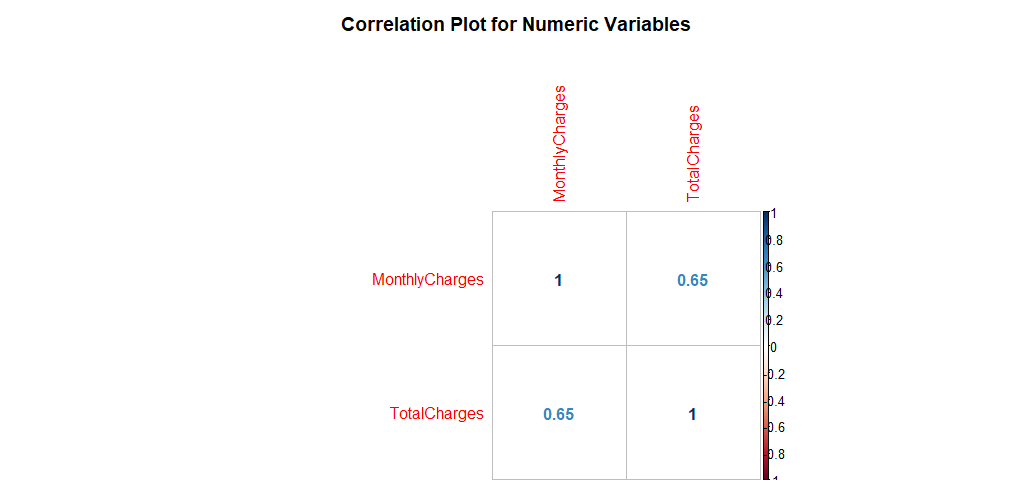Screen dimensions: 1034x480
Task: Select the MonthlyCharges row label
Action: (x=427, y=280)
